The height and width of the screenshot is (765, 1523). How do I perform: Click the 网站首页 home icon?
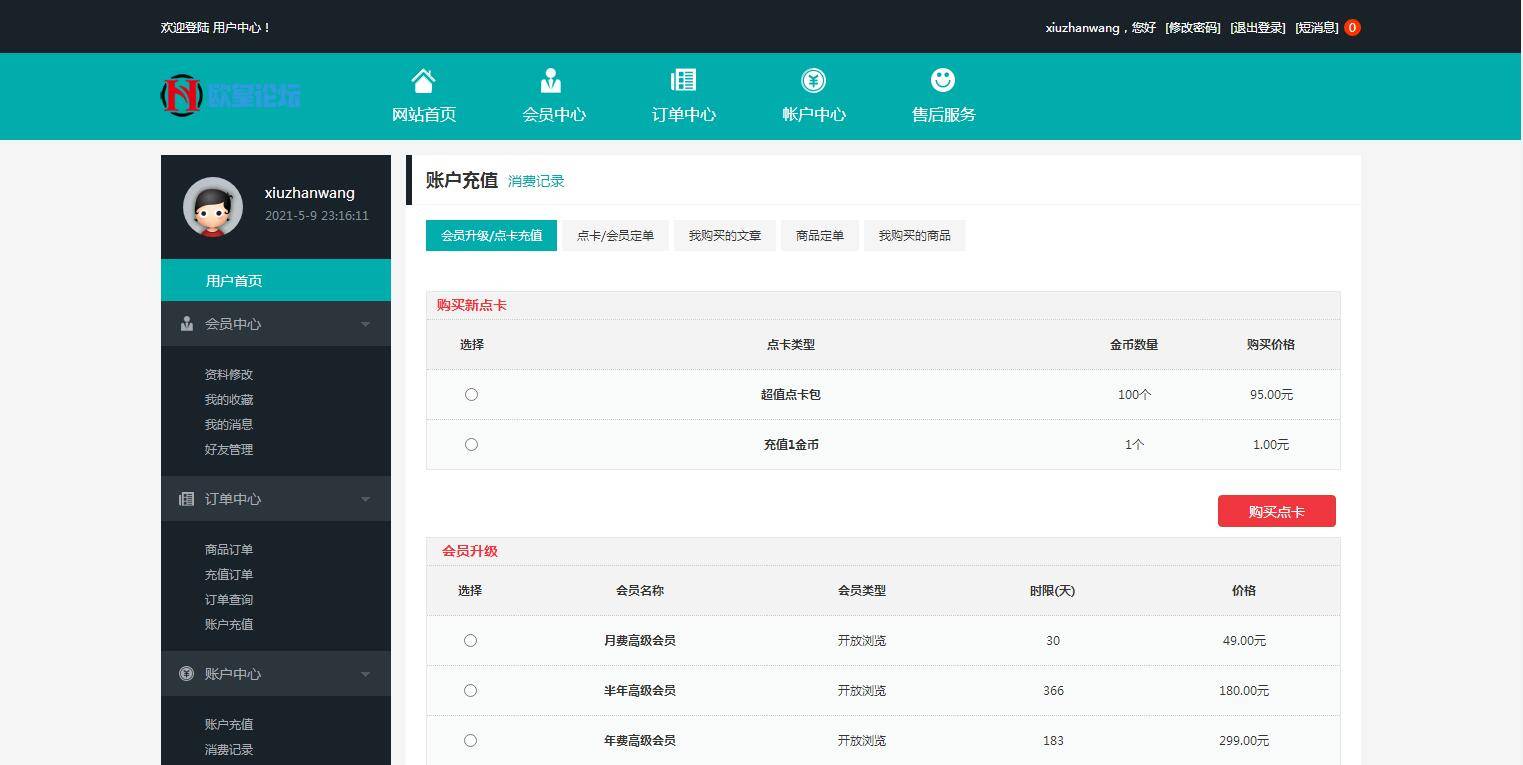[422, 80]
